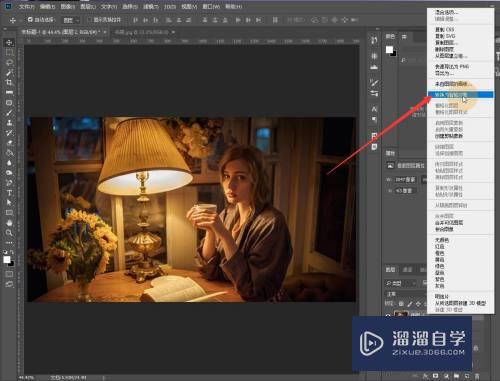Change screen mode at the toolbox bottom

[9, 284]
